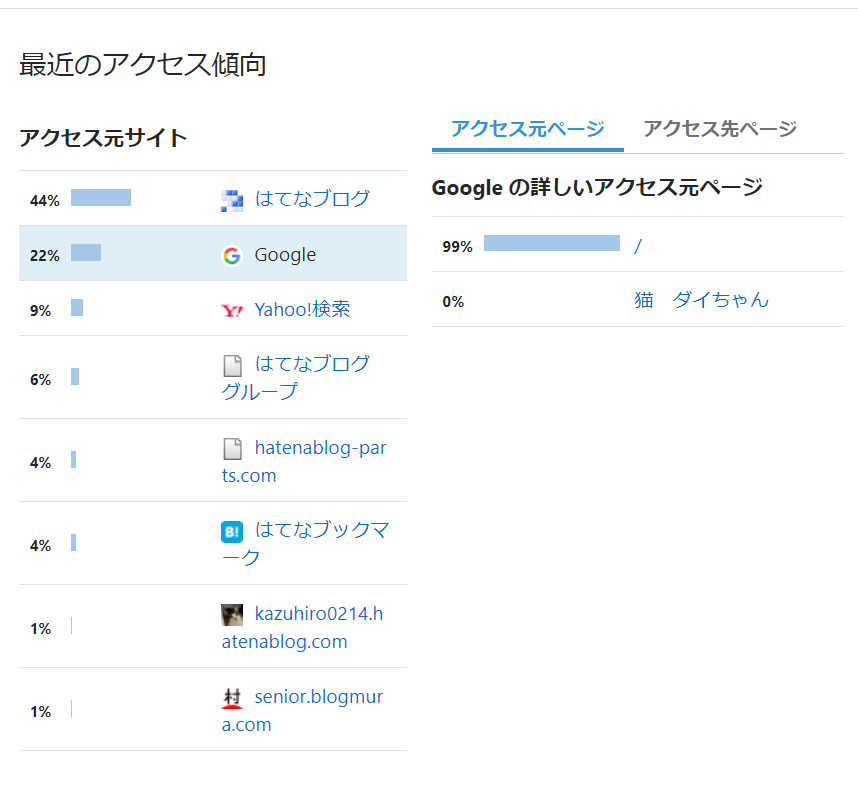Select the Google referrer row
This screenshot has width=858, height=788.
click(213, 253)
